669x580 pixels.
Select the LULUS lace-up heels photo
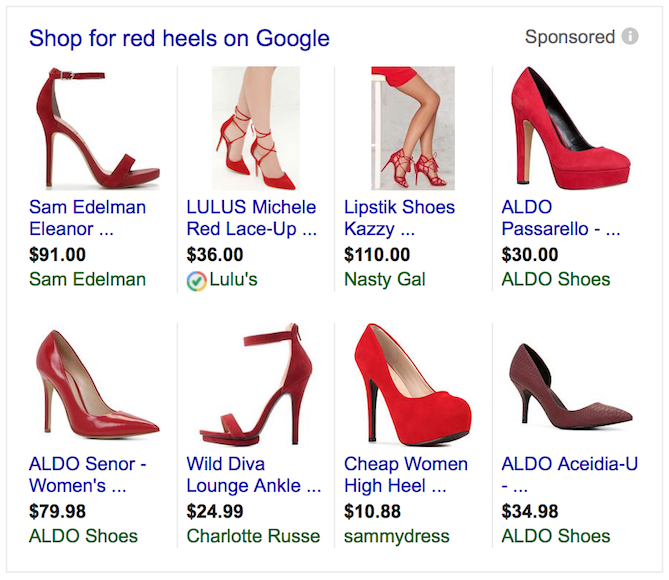[x=256, y=128]
